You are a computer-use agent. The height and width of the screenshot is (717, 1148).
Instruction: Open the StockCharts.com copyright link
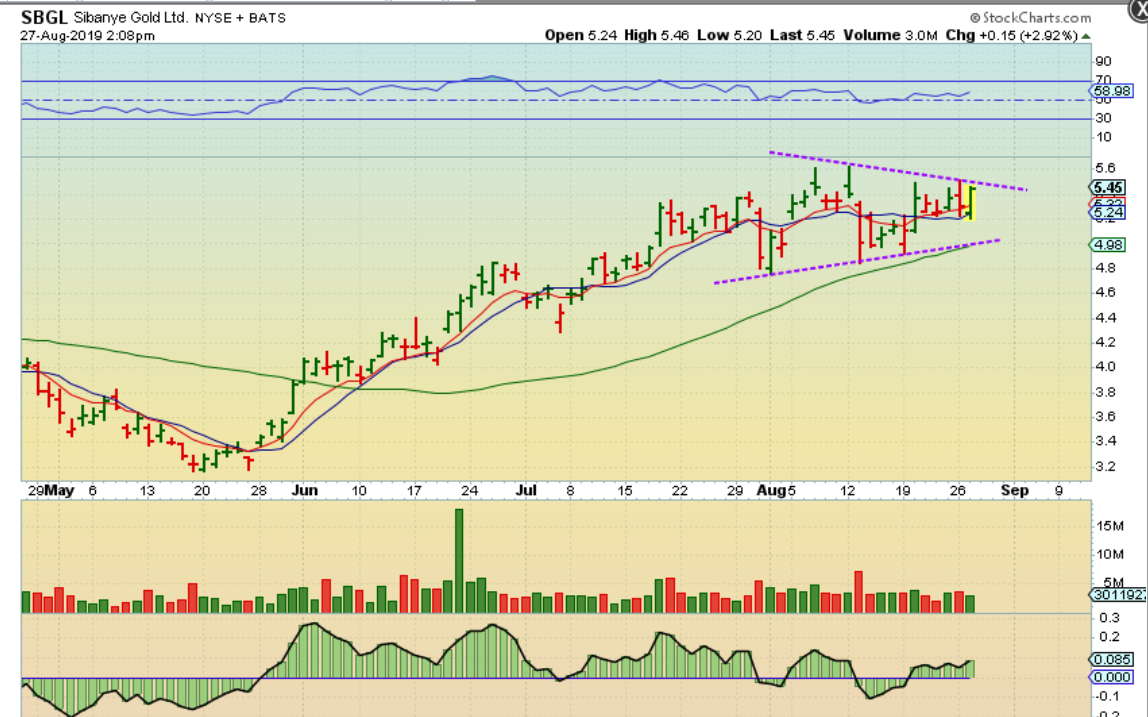pyautogui.click(x=1030, y=18)
